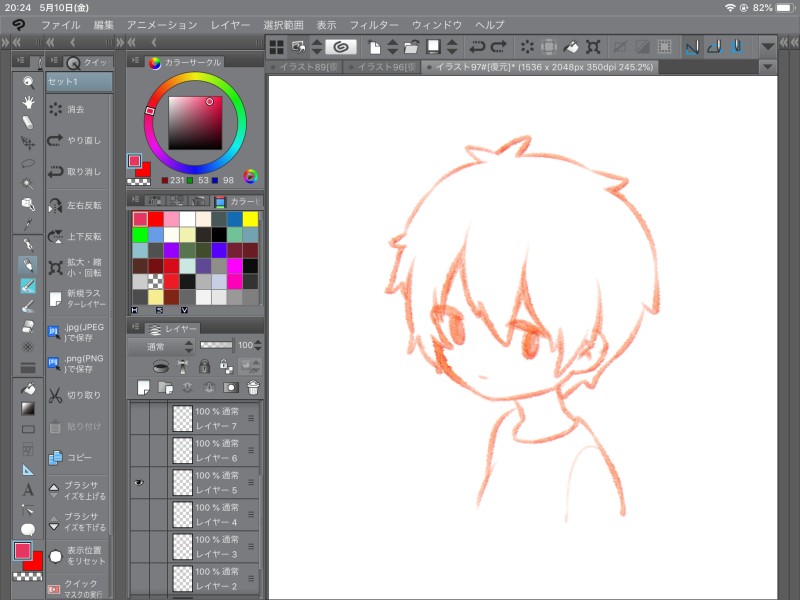
Task: Click Redo arrow in command bar
Action: pos(498,47)
